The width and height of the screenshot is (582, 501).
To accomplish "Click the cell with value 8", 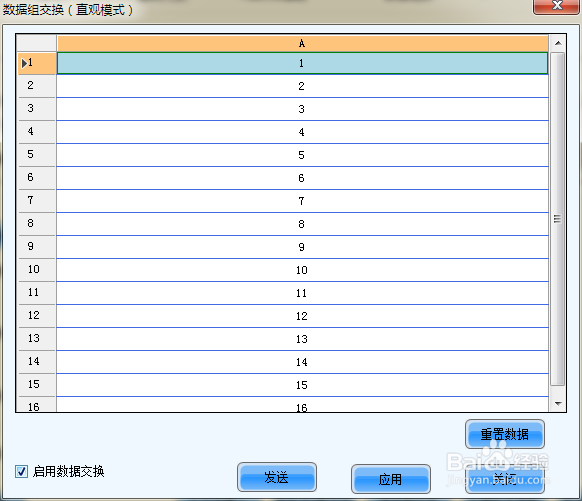I will pos(303,224).
